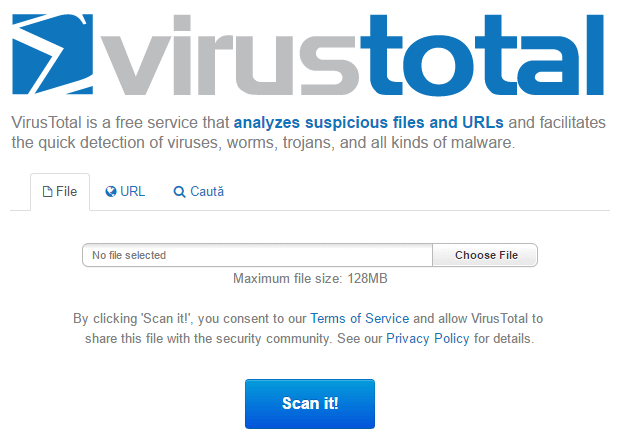Click "By clicking 'Scan it!'" consent text

pyautogui.click(x=133, y=318)
